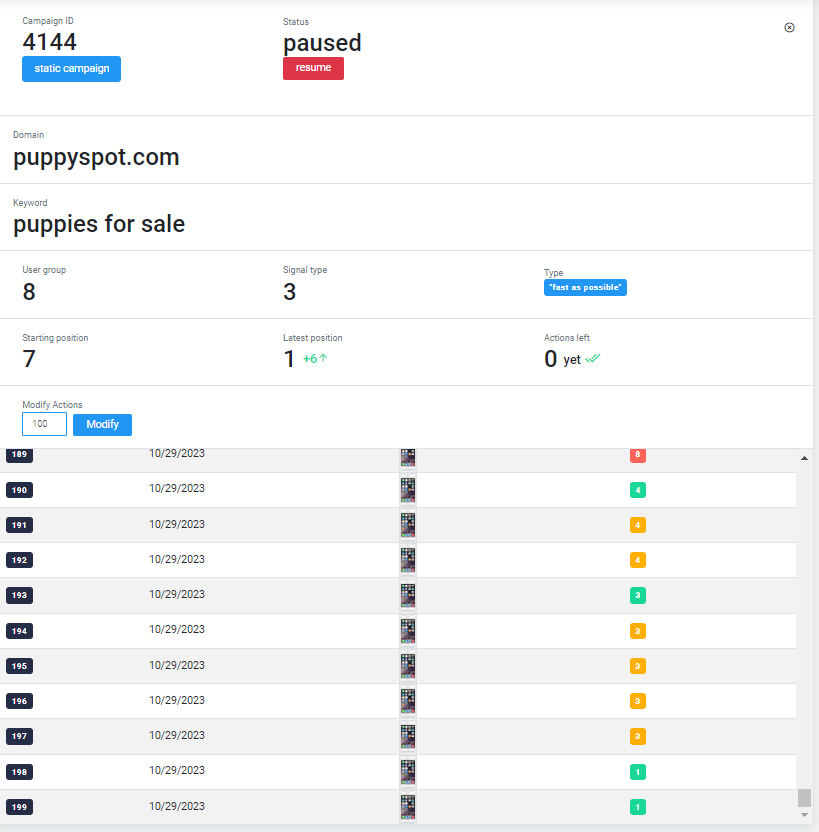Select the User group value 8
The image size is (819, 832).
(x=29, y=292)
